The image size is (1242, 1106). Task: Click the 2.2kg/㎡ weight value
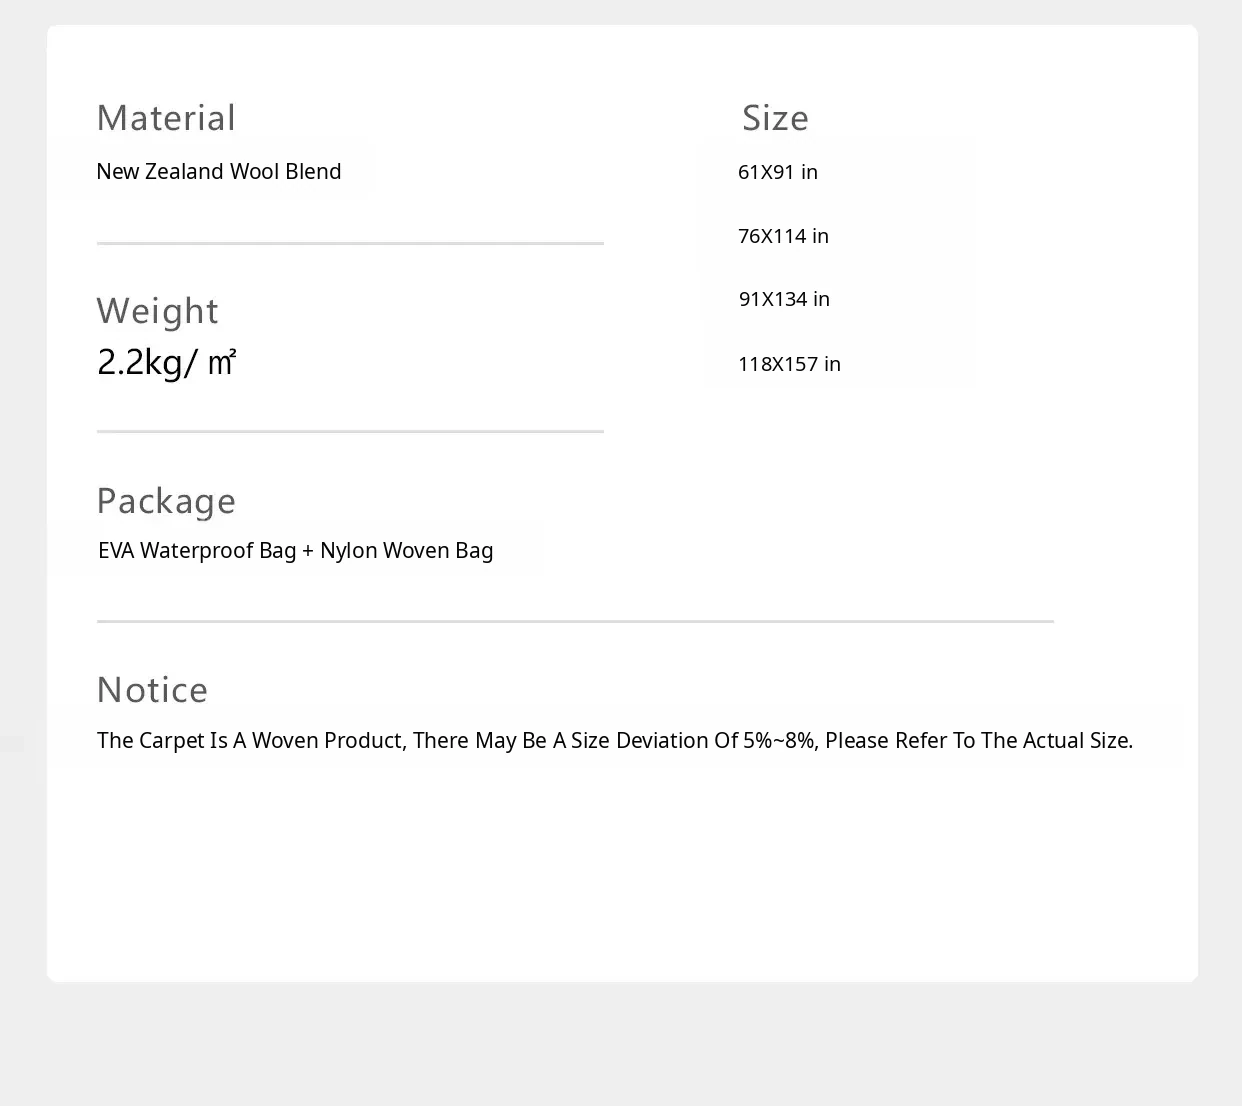click(x=166, y=362)
